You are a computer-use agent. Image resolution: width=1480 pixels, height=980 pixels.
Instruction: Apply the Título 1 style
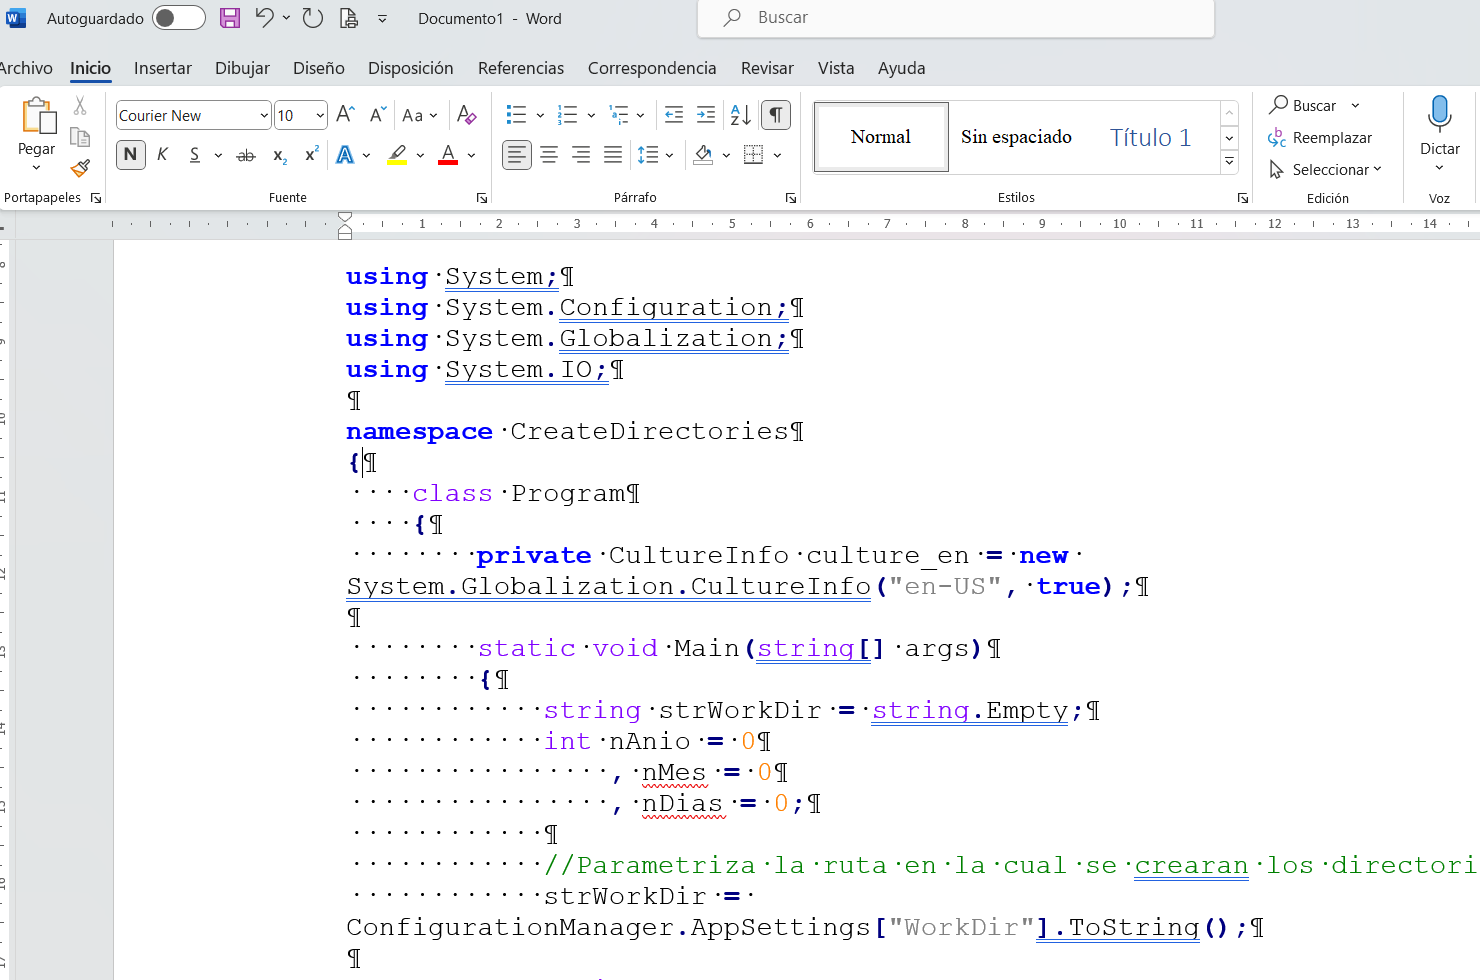pyautogui.click(x=1150, y=137)
